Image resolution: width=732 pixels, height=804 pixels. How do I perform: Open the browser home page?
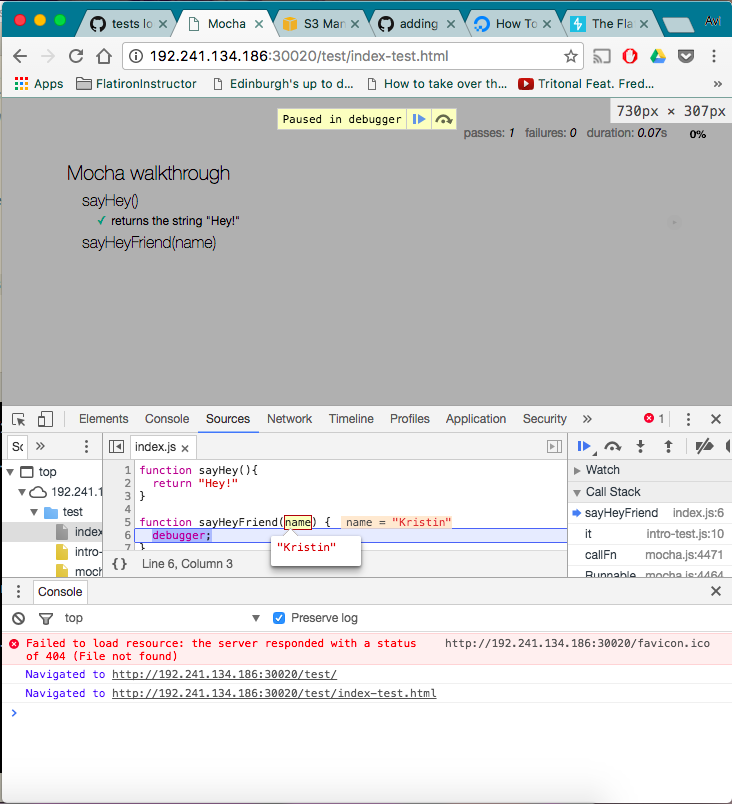(104, 56)
